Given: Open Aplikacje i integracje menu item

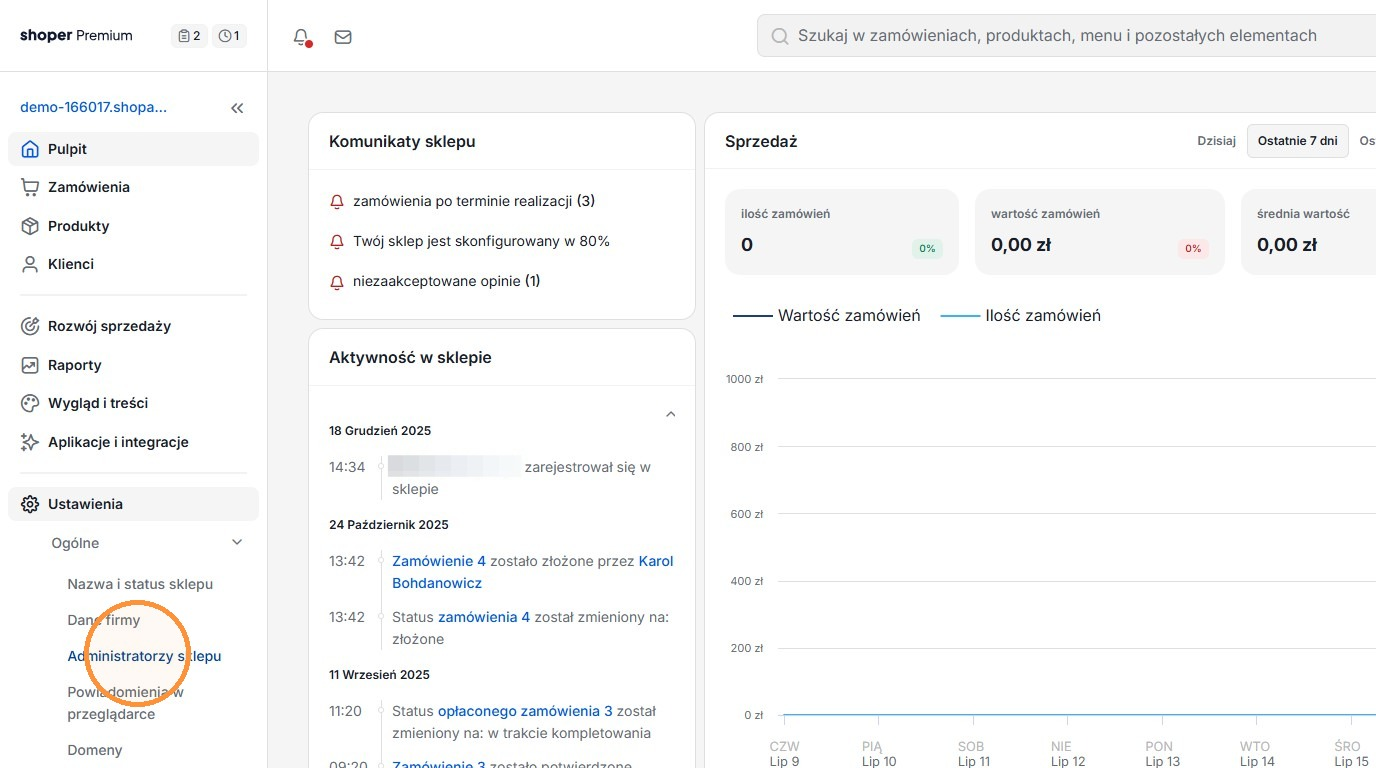Looking at the screenshot, I should 134,442.
